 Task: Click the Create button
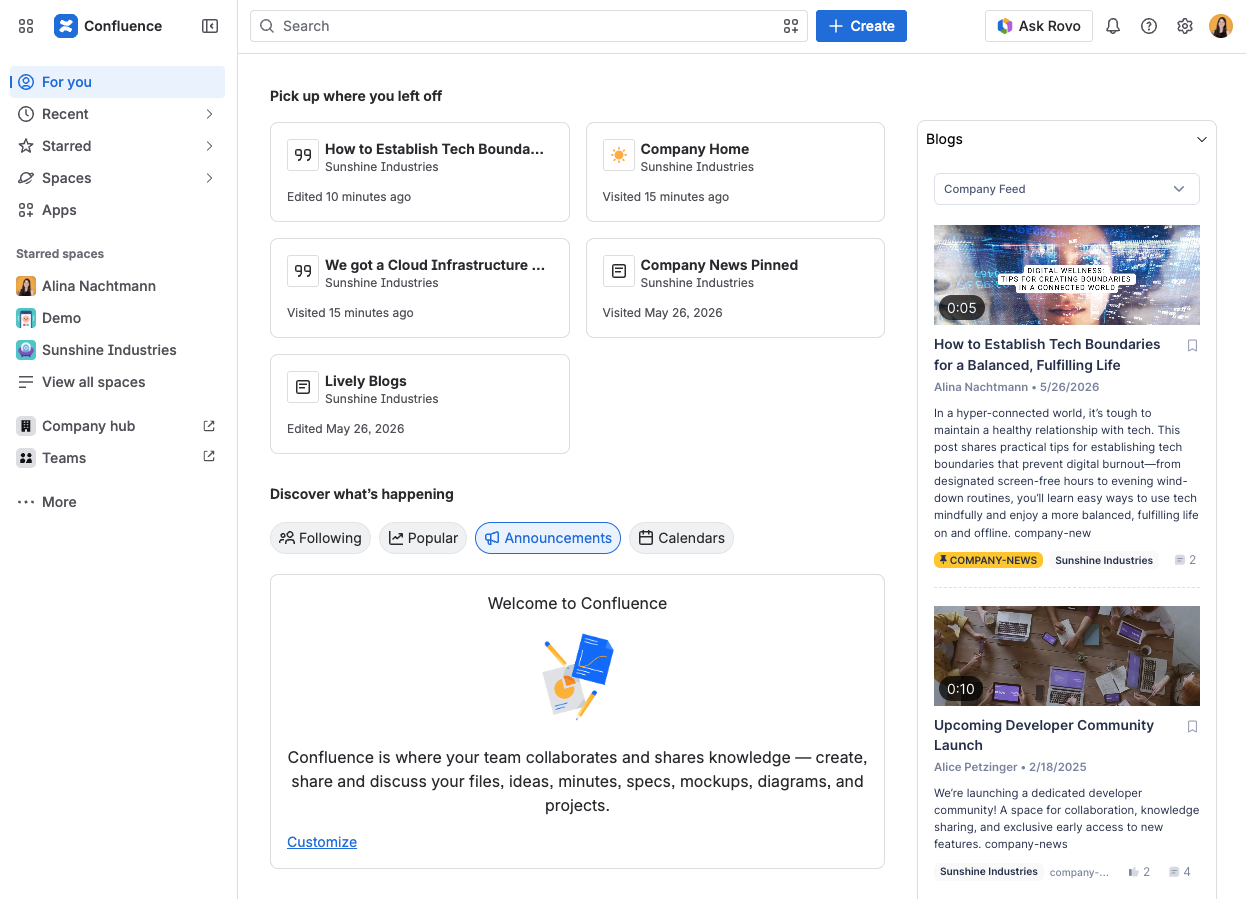pos(861,26)
